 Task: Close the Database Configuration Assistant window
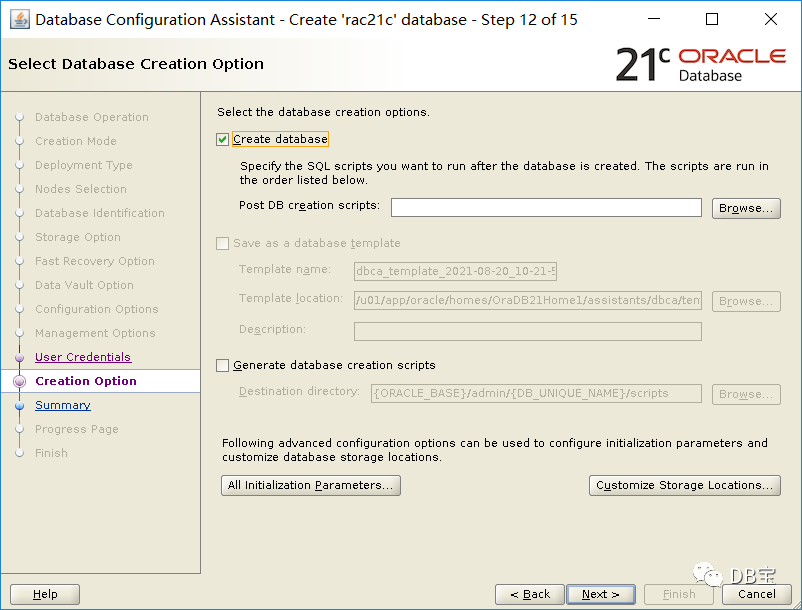pos(771,19)
